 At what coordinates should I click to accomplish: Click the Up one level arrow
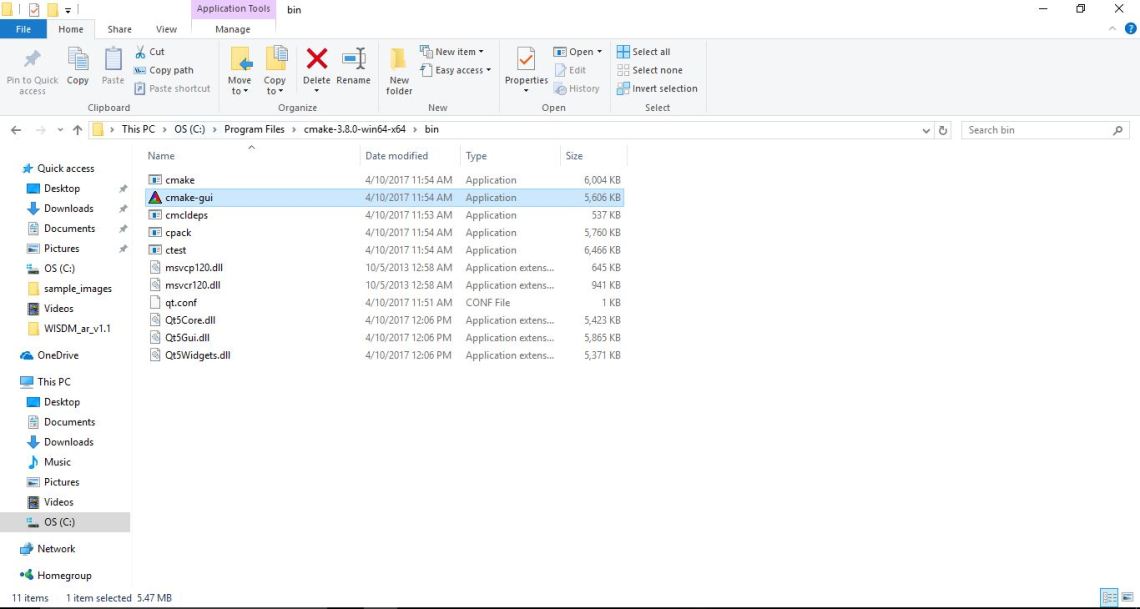tap(78, 130)
